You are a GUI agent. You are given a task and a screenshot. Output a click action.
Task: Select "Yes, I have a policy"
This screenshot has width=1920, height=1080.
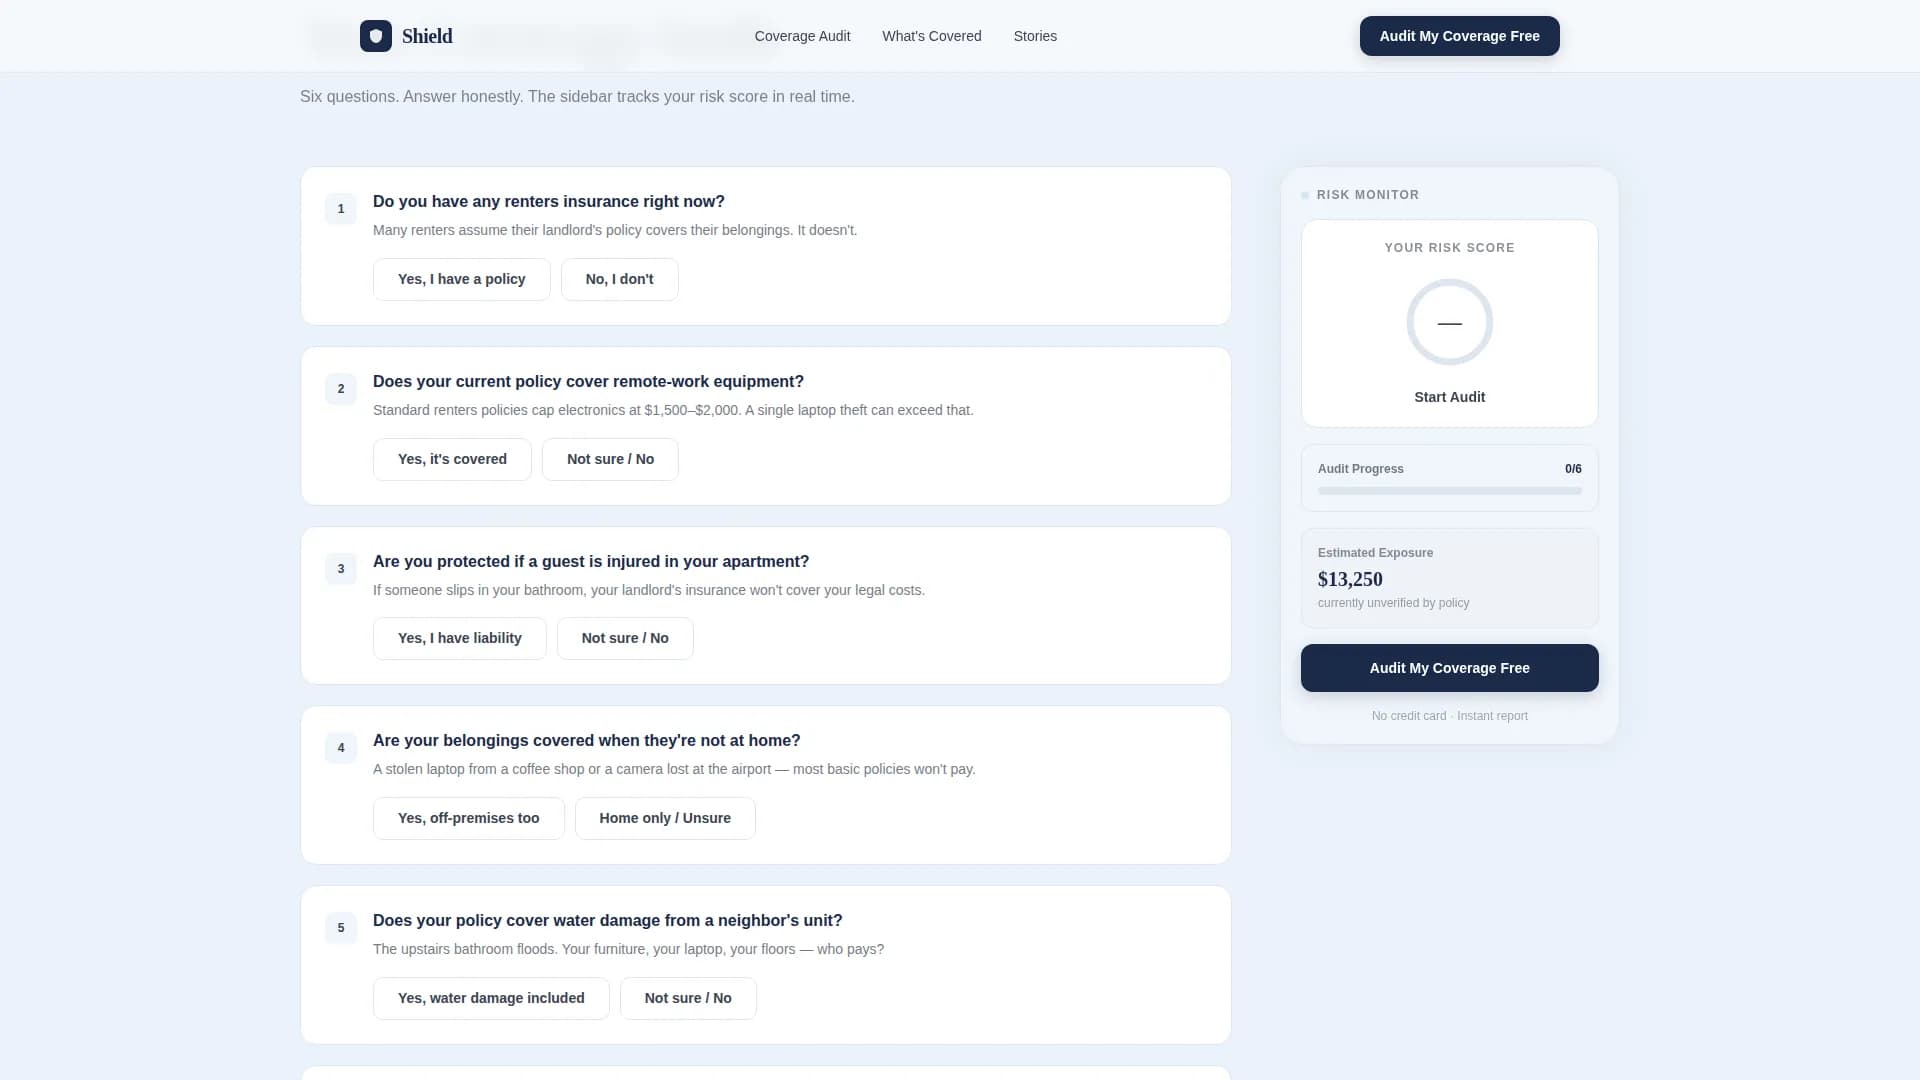tap(461, 279)
